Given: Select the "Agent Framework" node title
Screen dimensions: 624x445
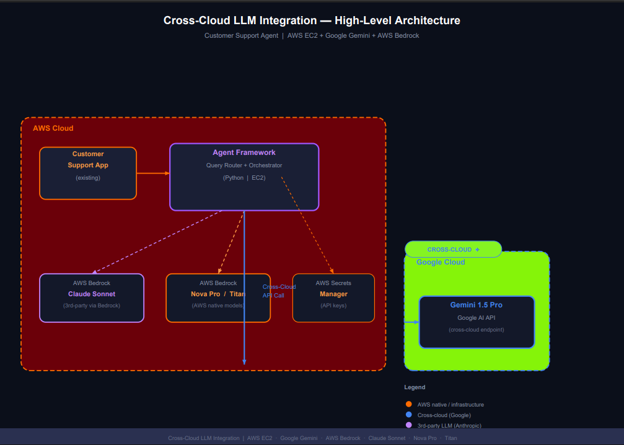Looking at the screenshot, I should coord(244,152).
